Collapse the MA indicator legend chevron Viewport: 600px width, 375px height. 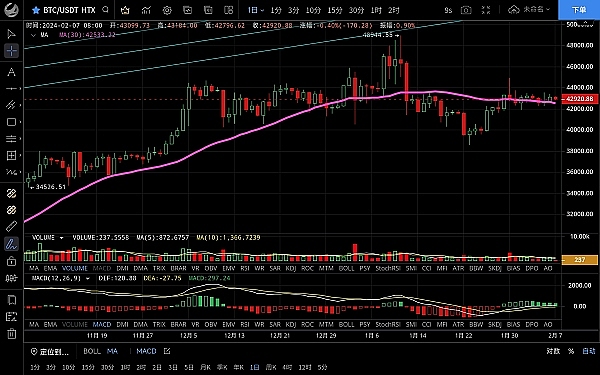click(33, 35)
